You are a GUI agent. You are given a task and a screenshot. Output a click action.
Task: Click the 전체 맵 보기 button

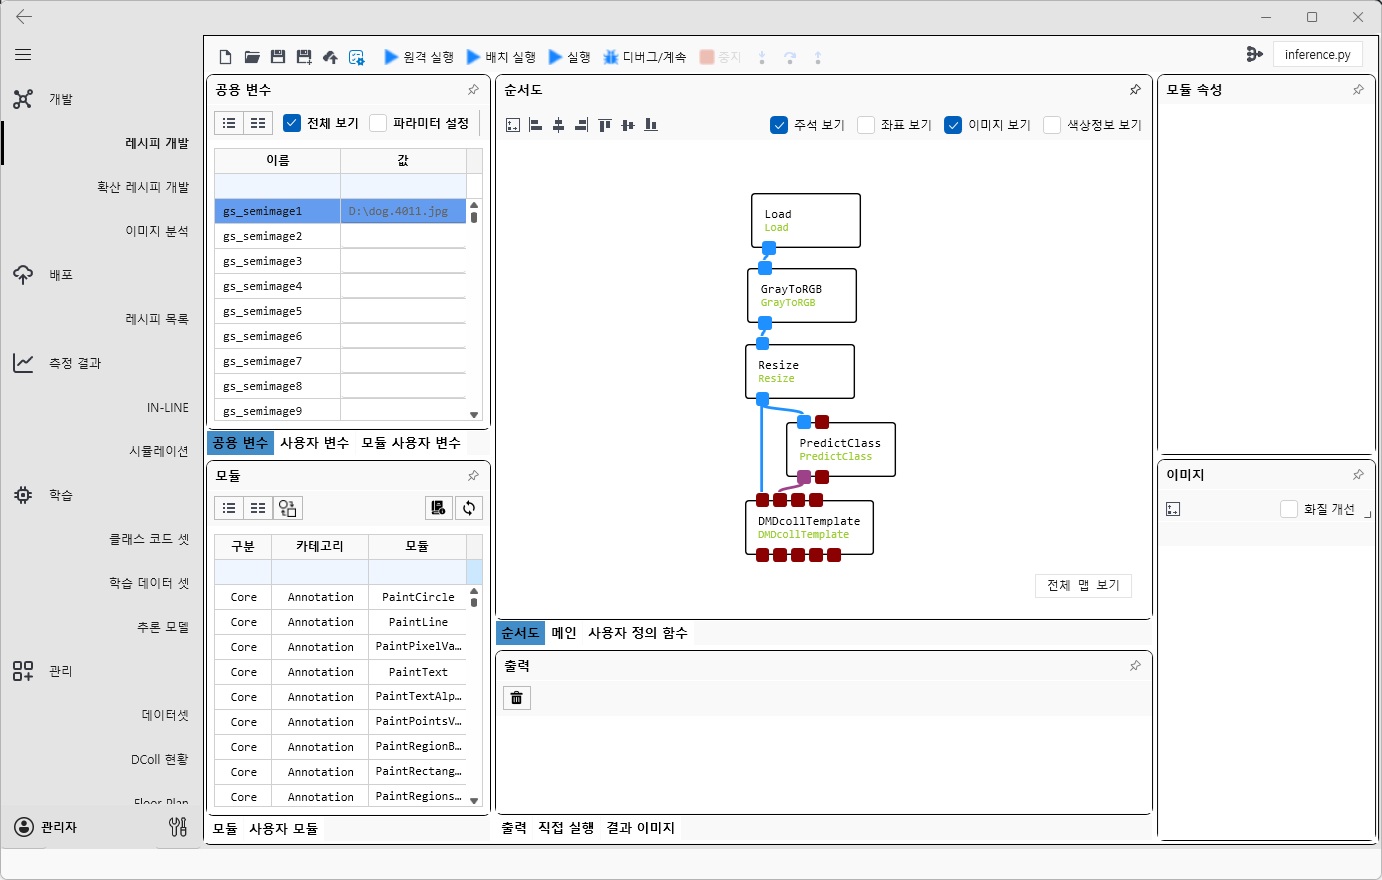point(1083,585)
